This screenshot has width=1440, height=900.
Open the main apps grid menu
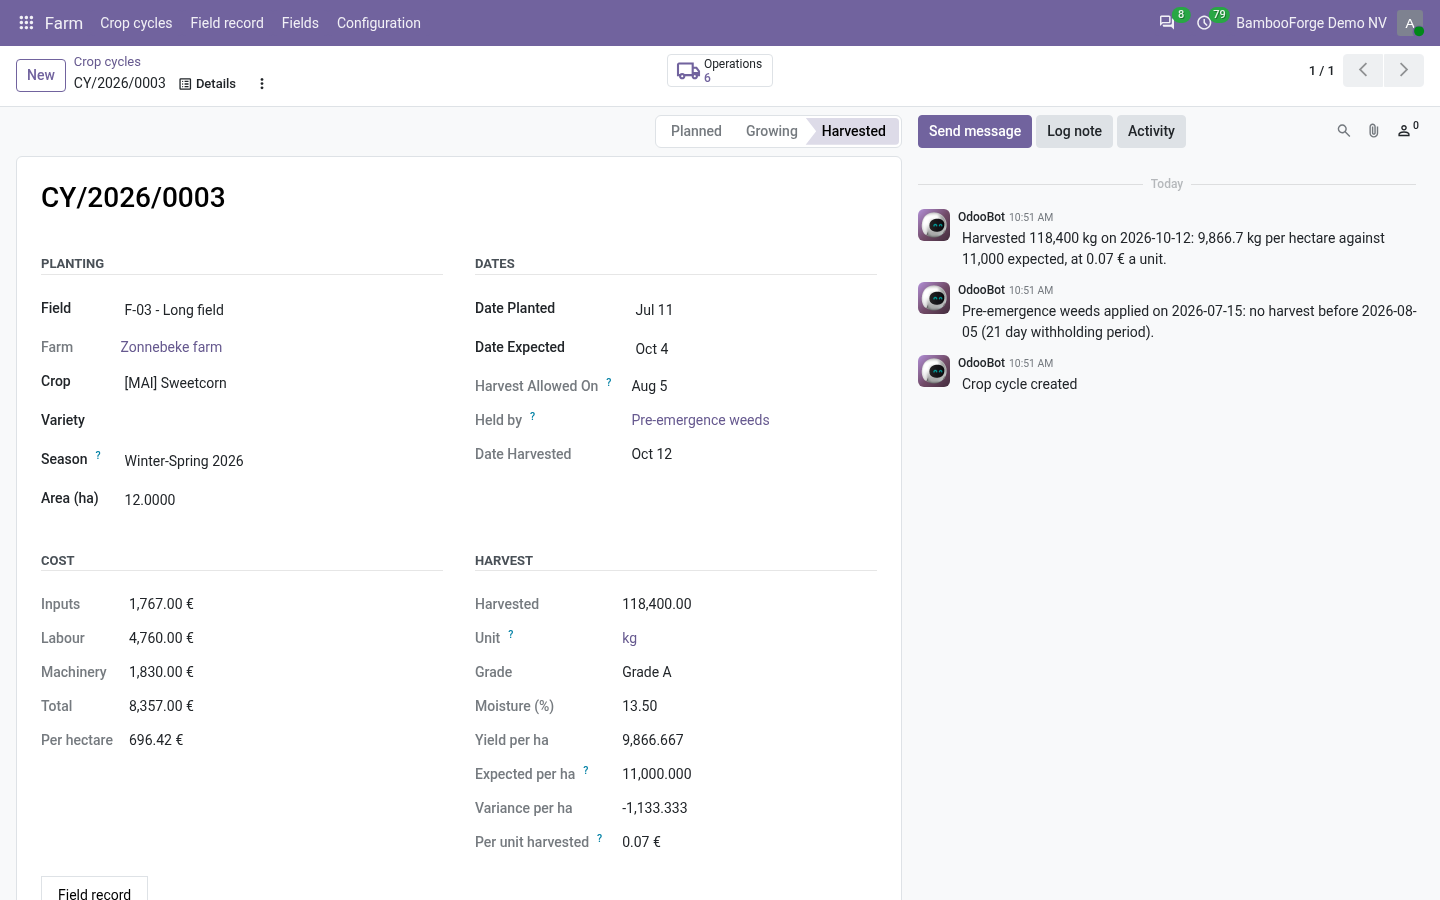coord(27,23)
